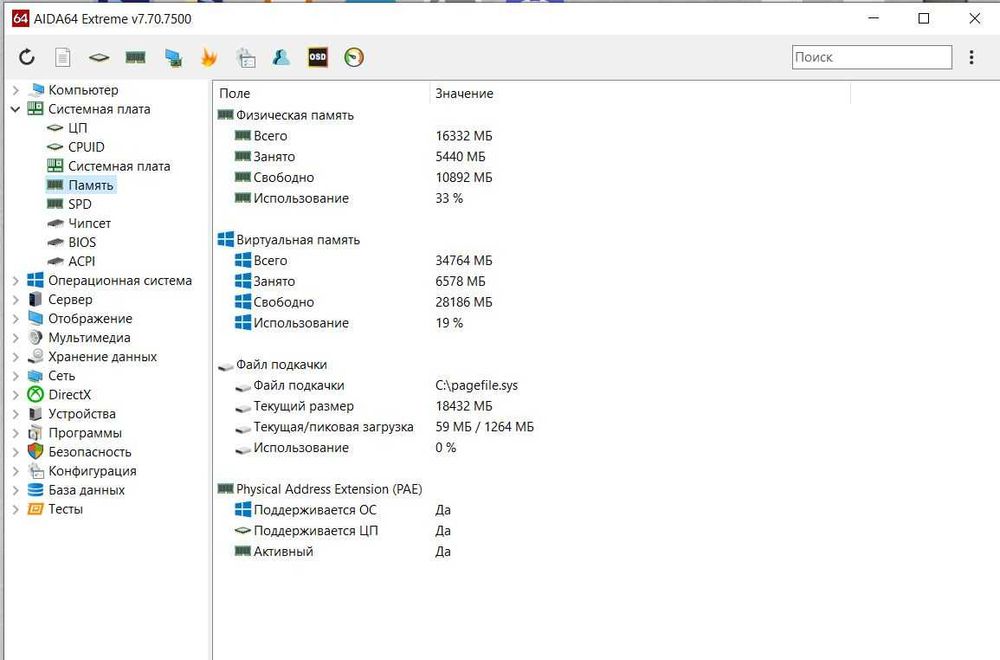Select Тесты in the tree
The width and height of the screenshot is (1000, 660).
pyautogui.click(x=66, y=510)
